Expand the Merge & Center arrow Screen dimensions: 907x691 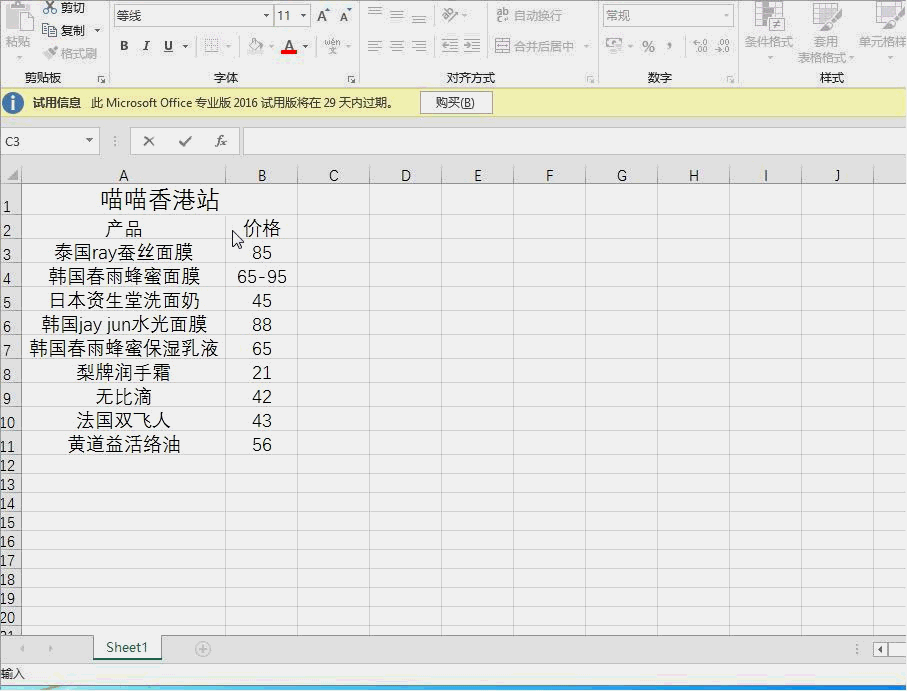coord(586,46)
